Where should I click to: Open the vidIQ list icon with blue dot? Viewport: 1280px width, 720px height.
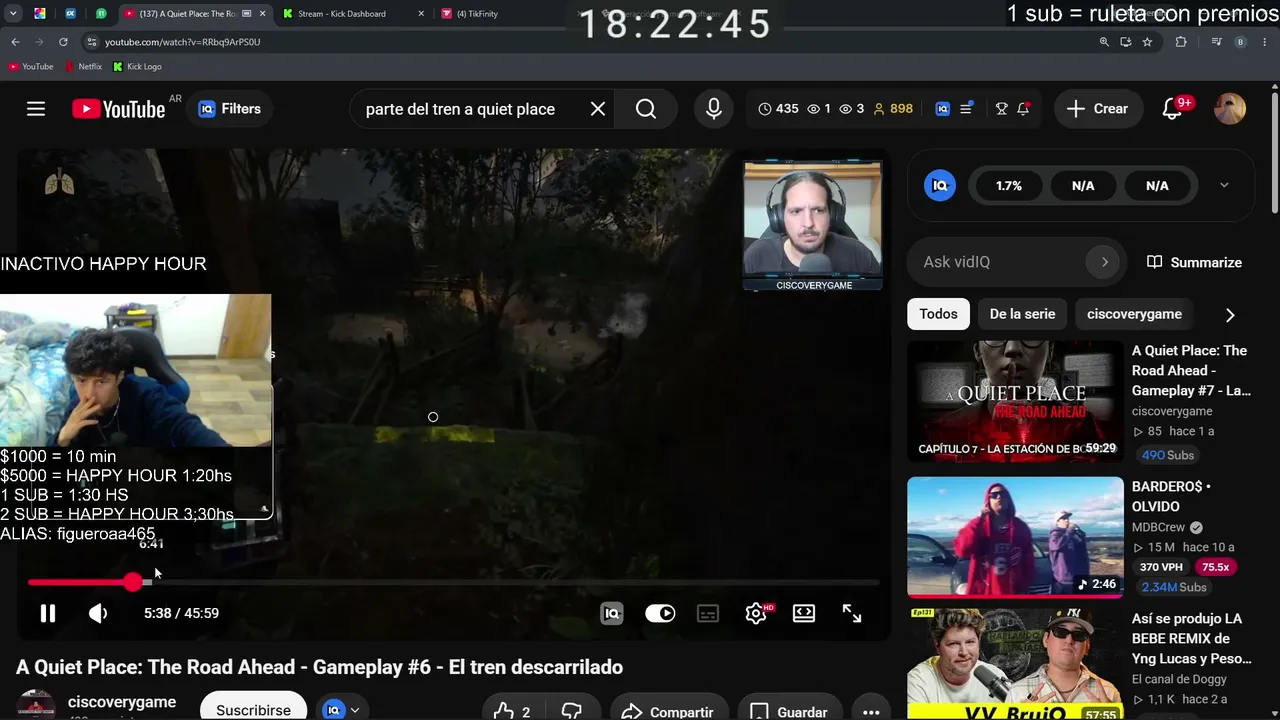(x=966, y=109)
